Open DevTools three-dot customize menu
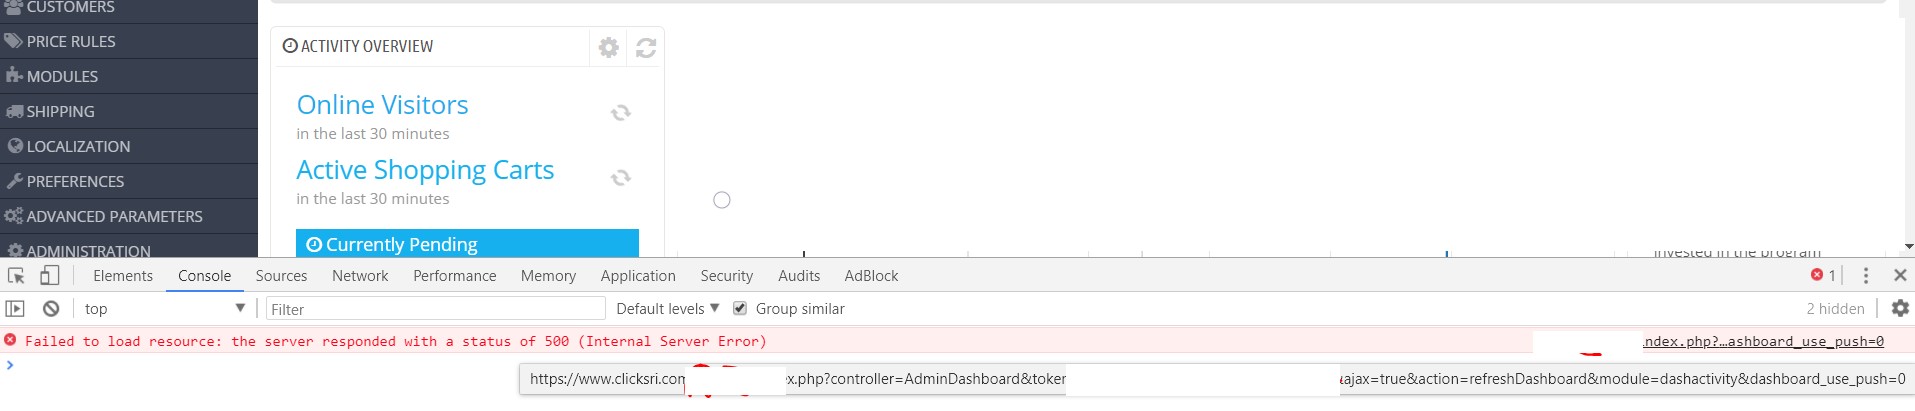The width and height of the screenshot is (1915, 411). [x=1866, y=276]
